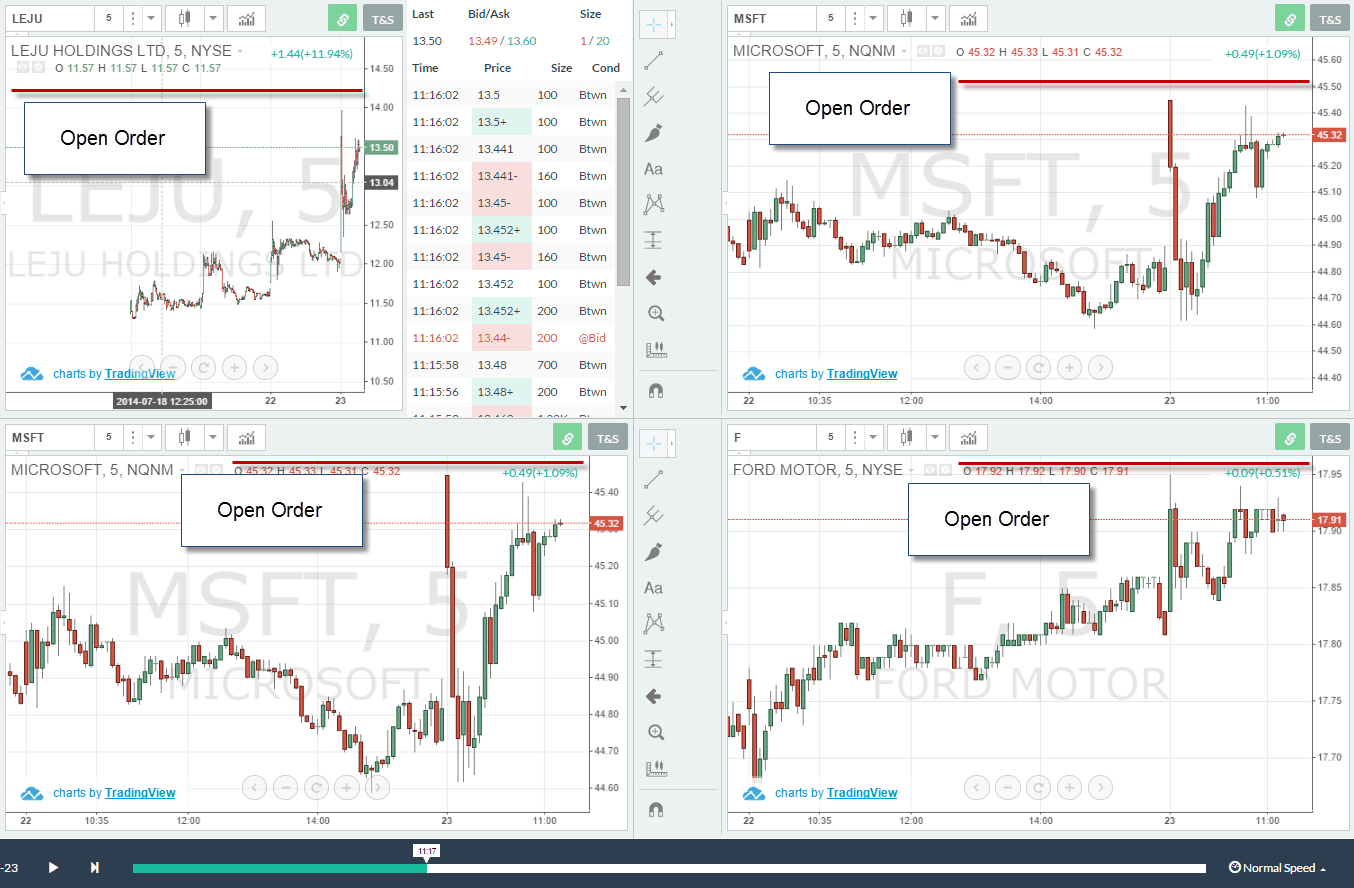Image resolution: width=1354 pixels, height=888 pixels.
Task: Pick the Brush drawing tool
Action: point(654,132)
